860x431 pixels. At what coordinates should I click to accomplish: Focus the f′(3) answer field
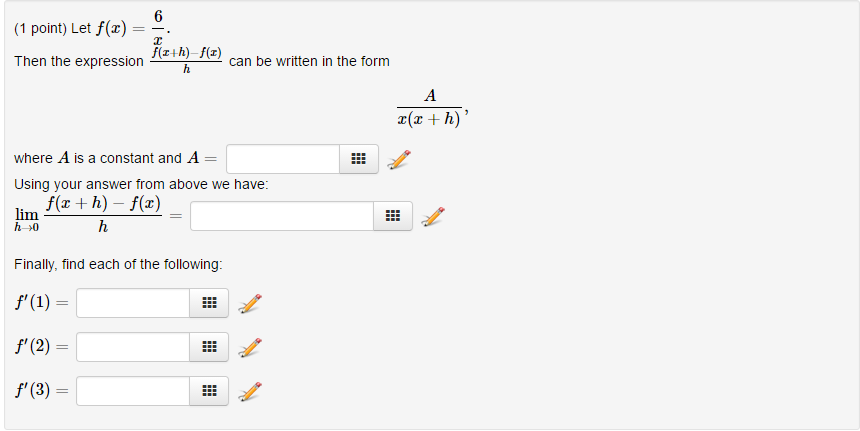tap(133, 391)
